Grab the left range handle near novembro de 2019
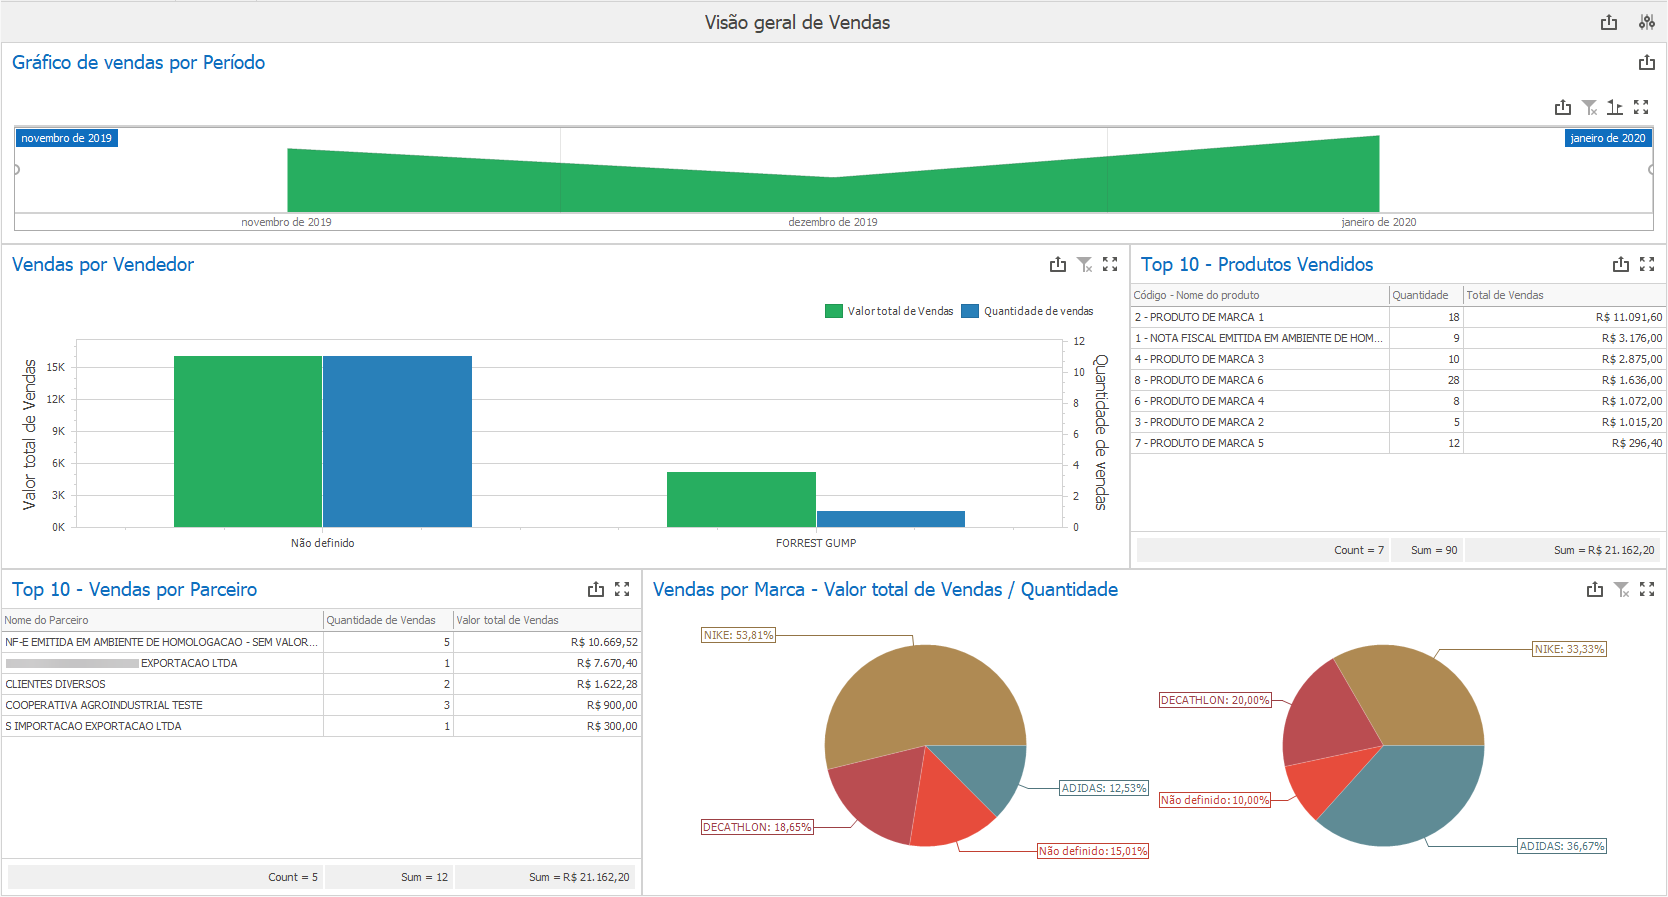Viewport: 1668px width, 897px height. click(x=16, y=169)
